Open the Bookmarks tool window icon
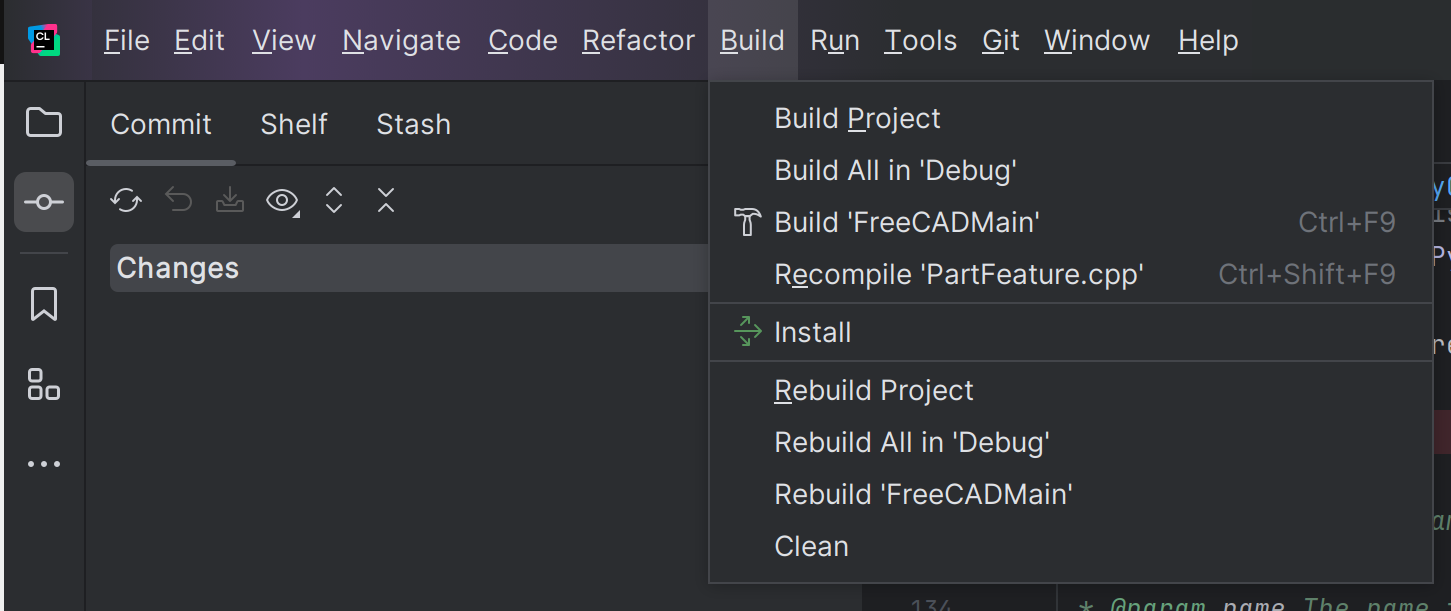Image resolution: width=1451 pixels, height=611 pixels. pyautogui.click(x=44, y=304)
